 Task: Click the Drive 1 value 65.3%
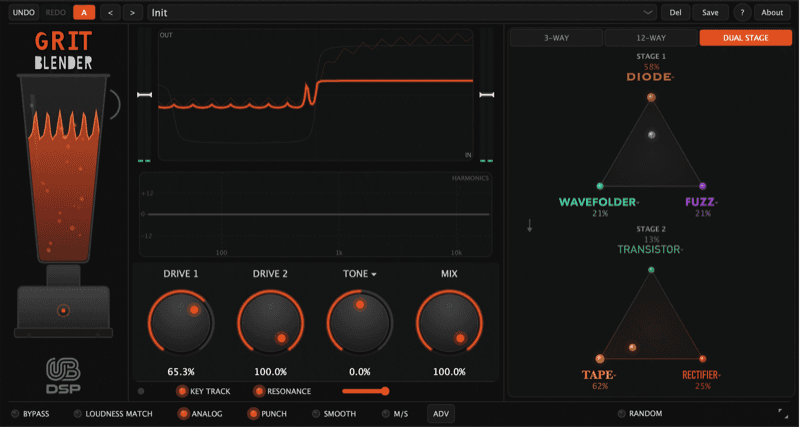pyautogui.click(x=181, y=372)
